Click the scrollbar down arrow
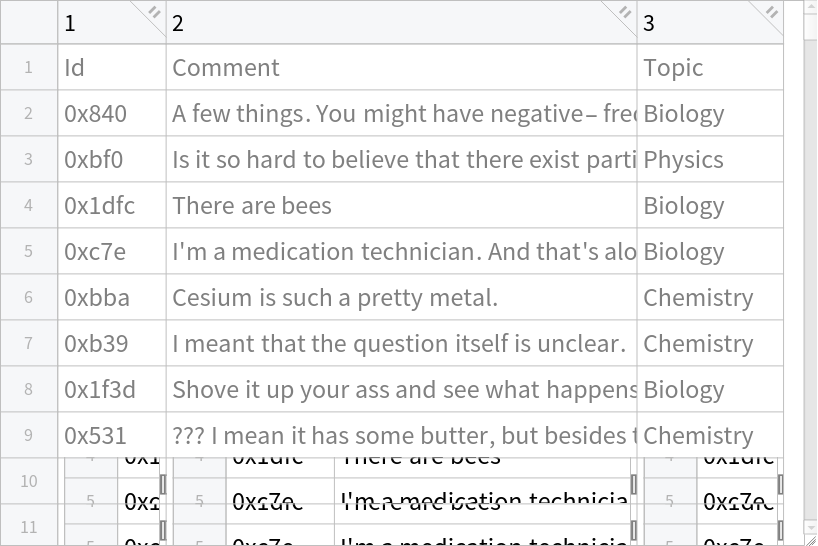Screen dimensions: 818x546 [810, 527]
